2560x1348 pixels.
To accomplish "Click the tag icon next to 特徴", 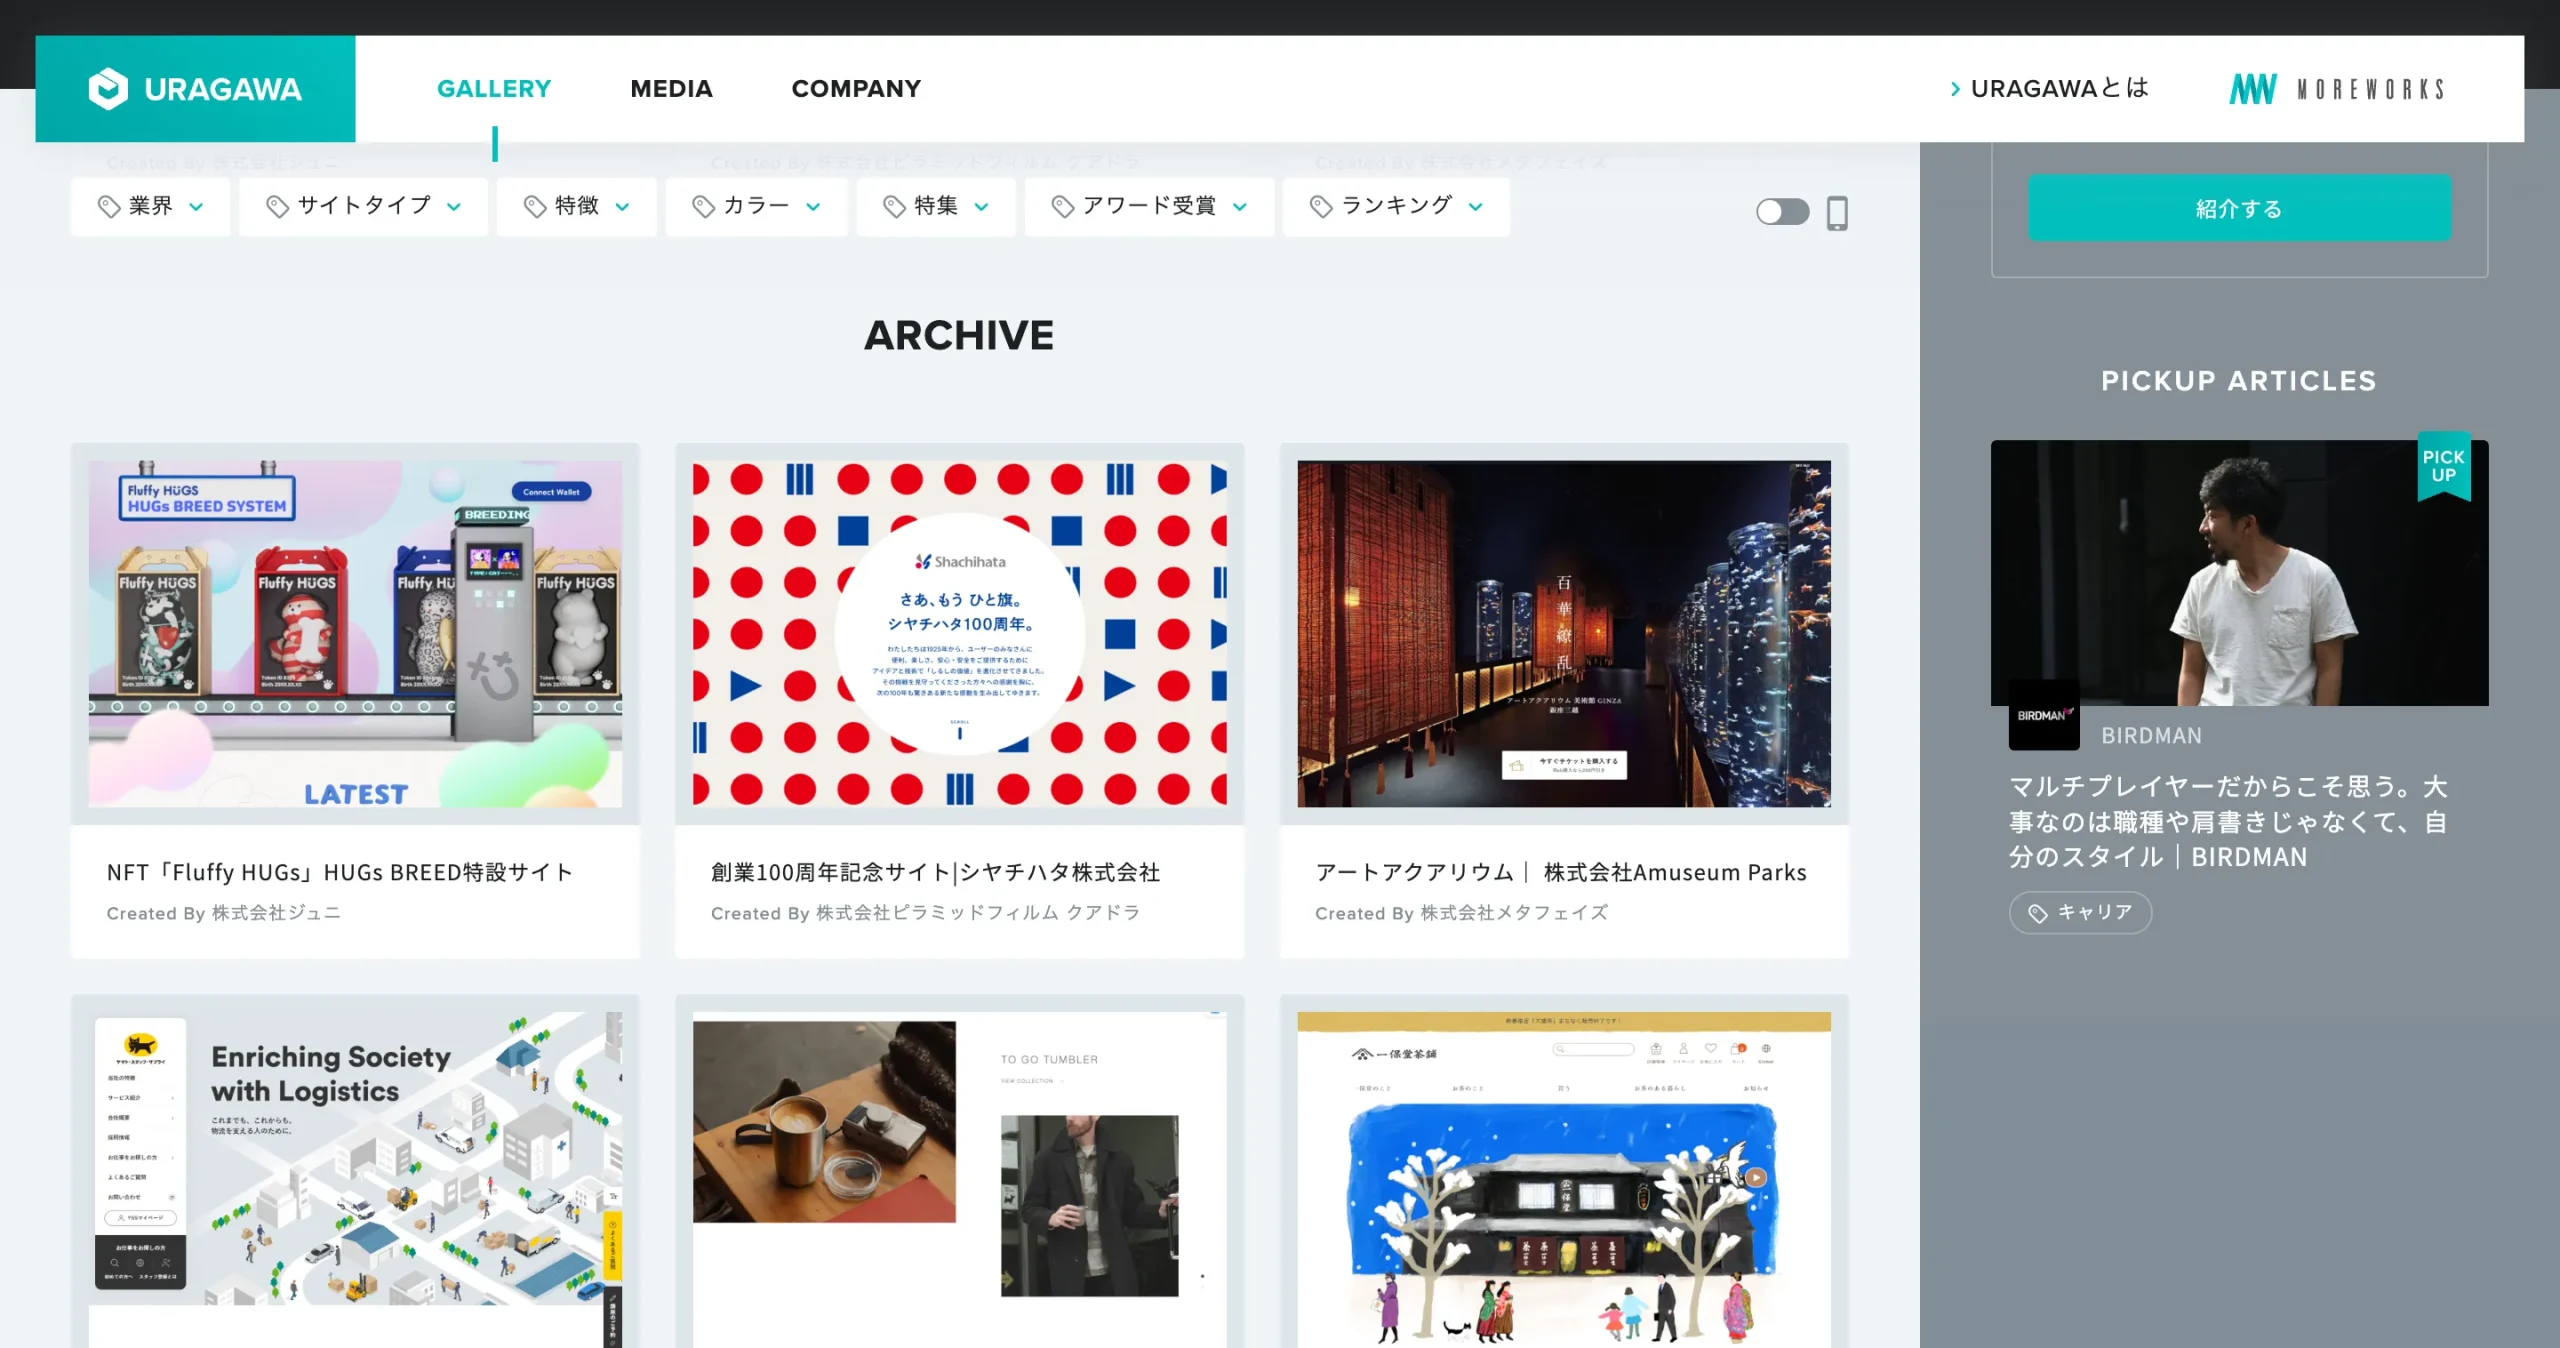I will (535, 206).
